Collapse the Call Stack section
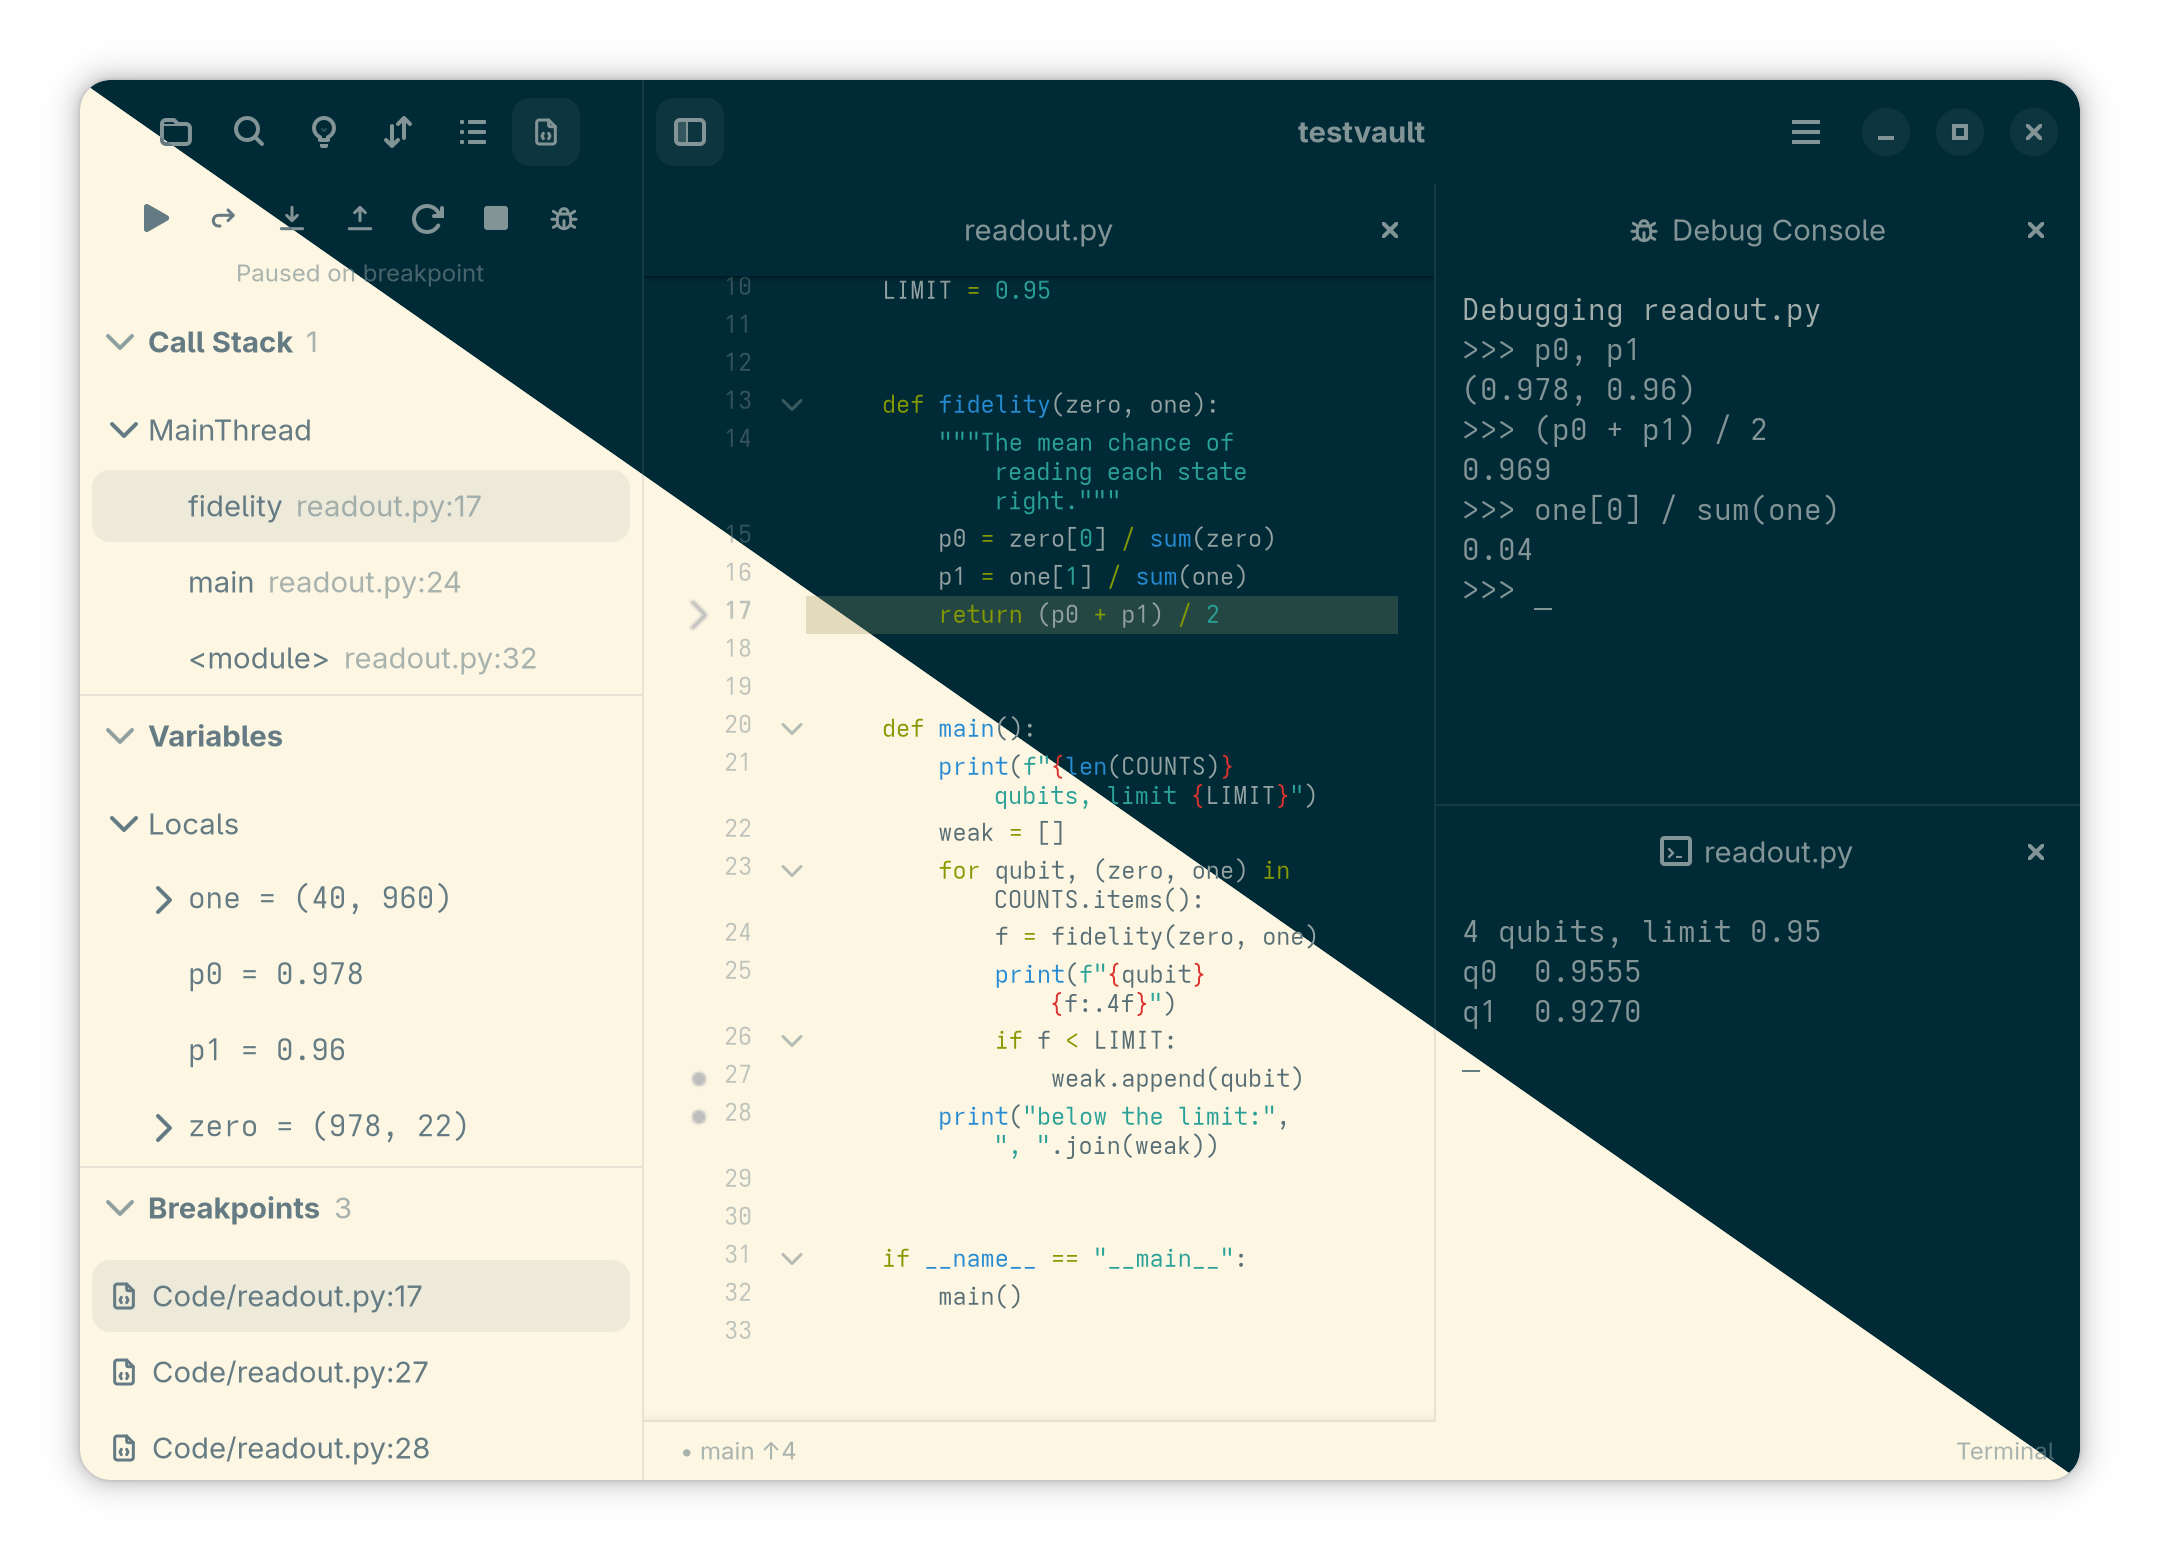The image size is (2160, 1560). click(120, 342)
